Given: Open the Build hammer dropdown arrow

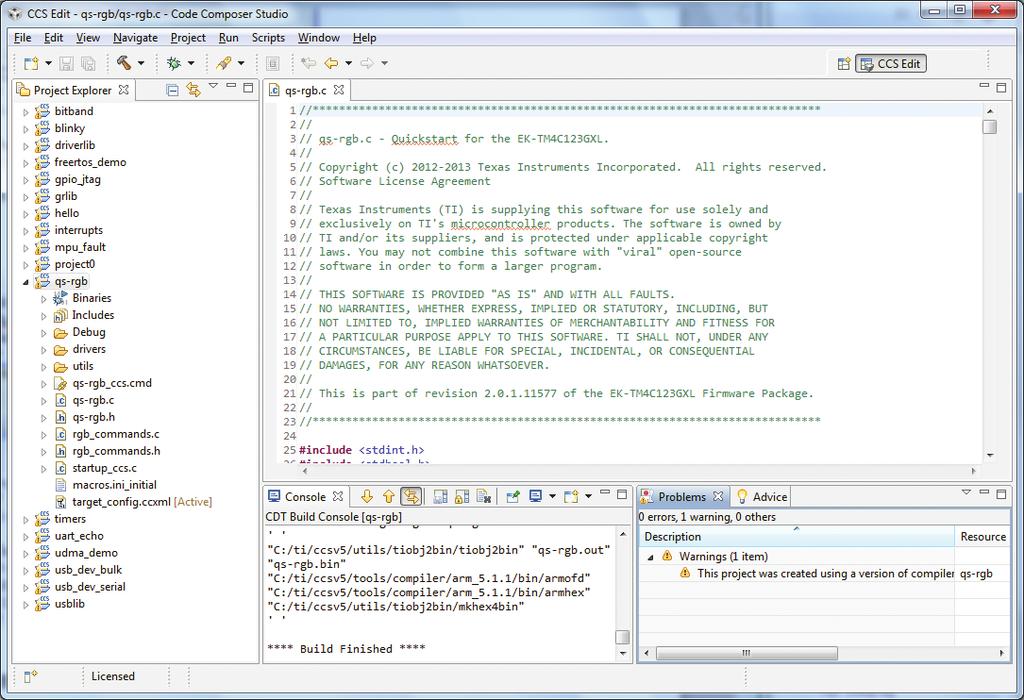Looking at the screenshot, I should click(x=140, y=63).
